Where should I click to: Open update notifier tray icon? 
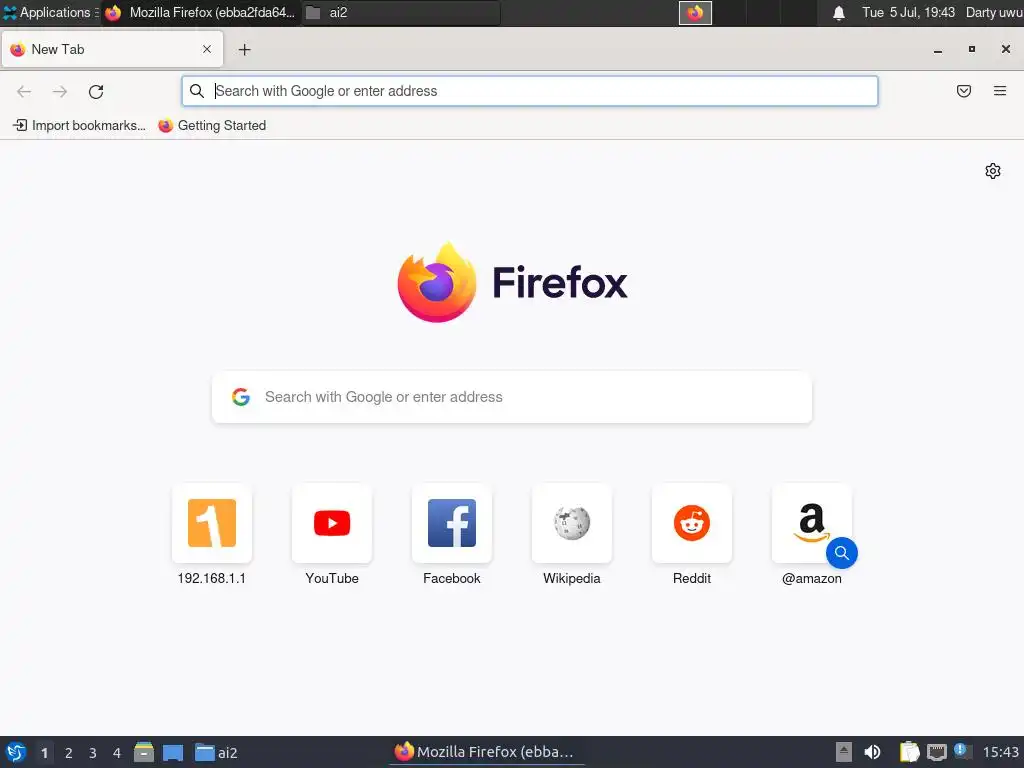(962, 751)
